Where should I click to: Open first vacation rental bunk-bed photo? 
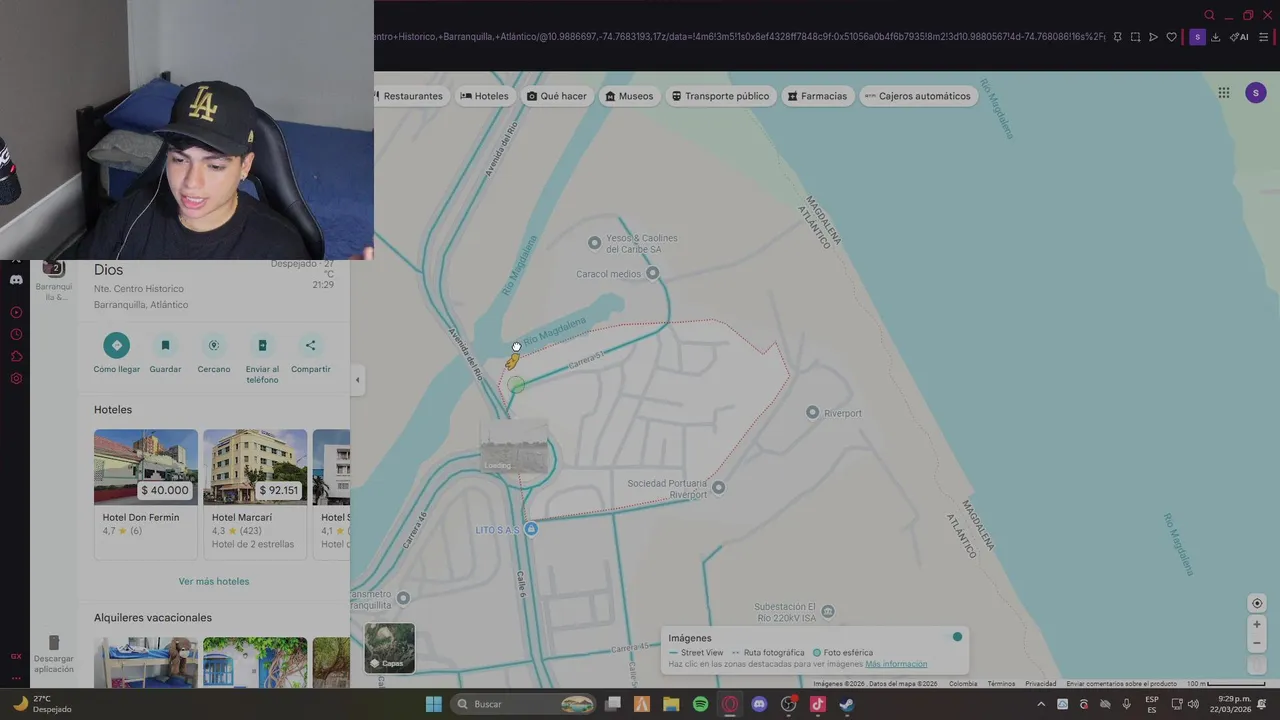(146, 662)
